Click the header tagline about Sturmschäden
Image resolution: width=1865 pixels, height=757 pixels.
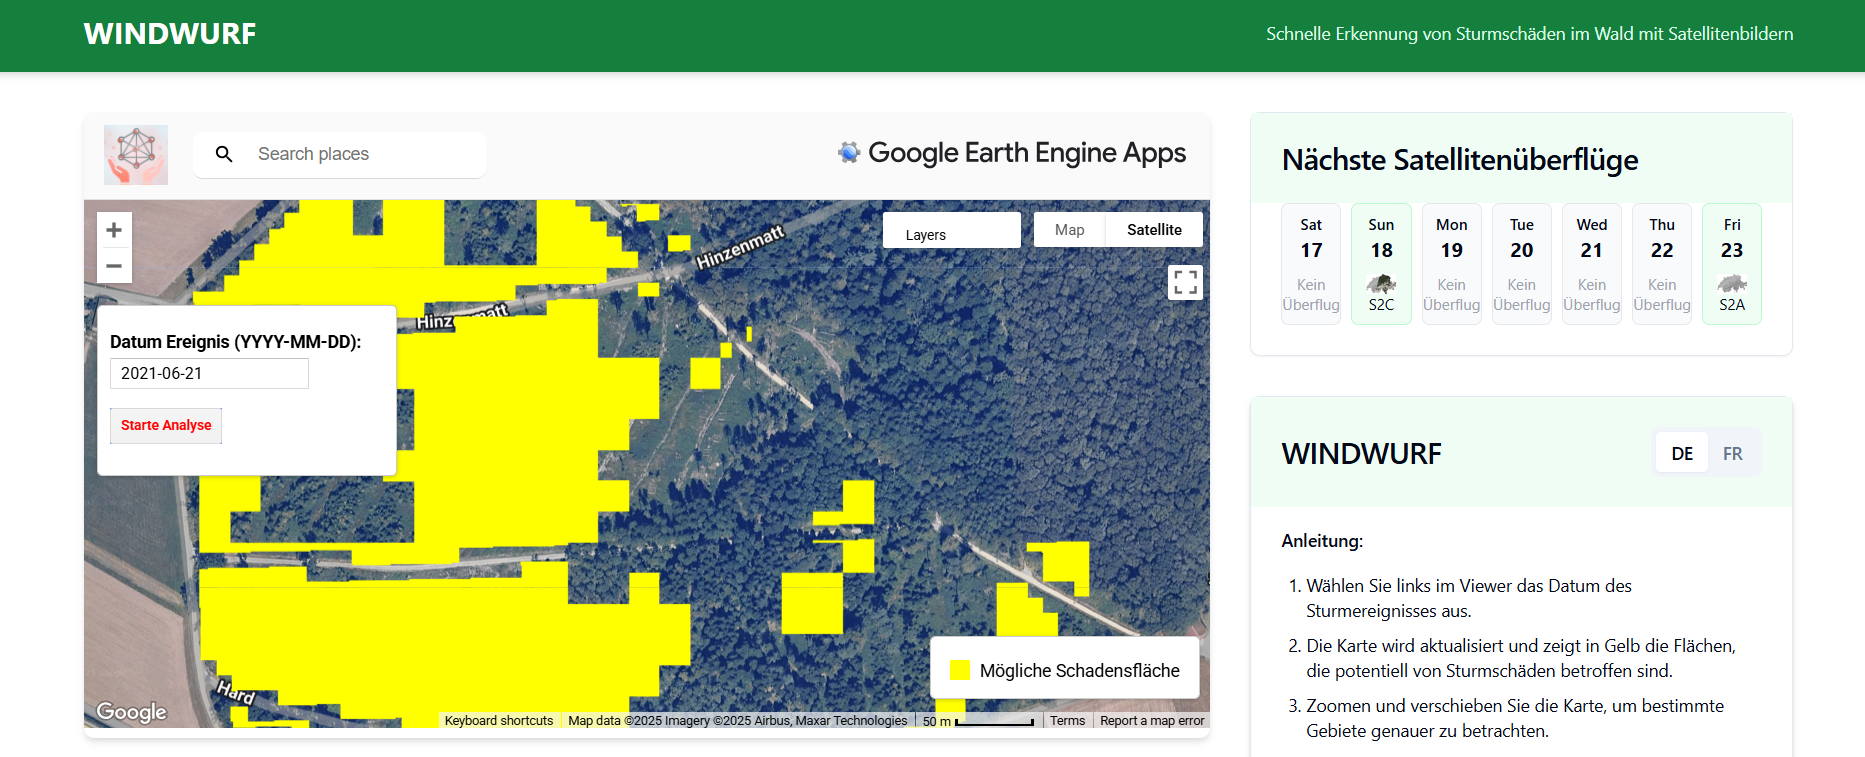1529,34
